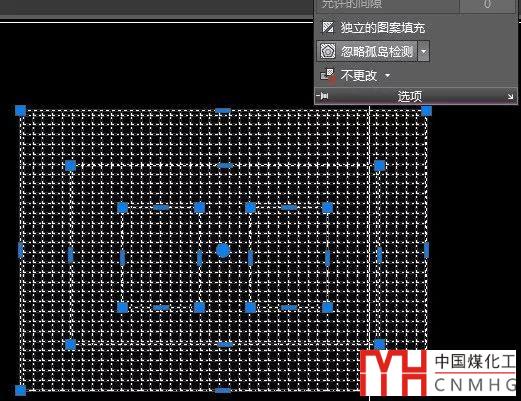Click the 不更改 draw order icon

pos(328,75)
